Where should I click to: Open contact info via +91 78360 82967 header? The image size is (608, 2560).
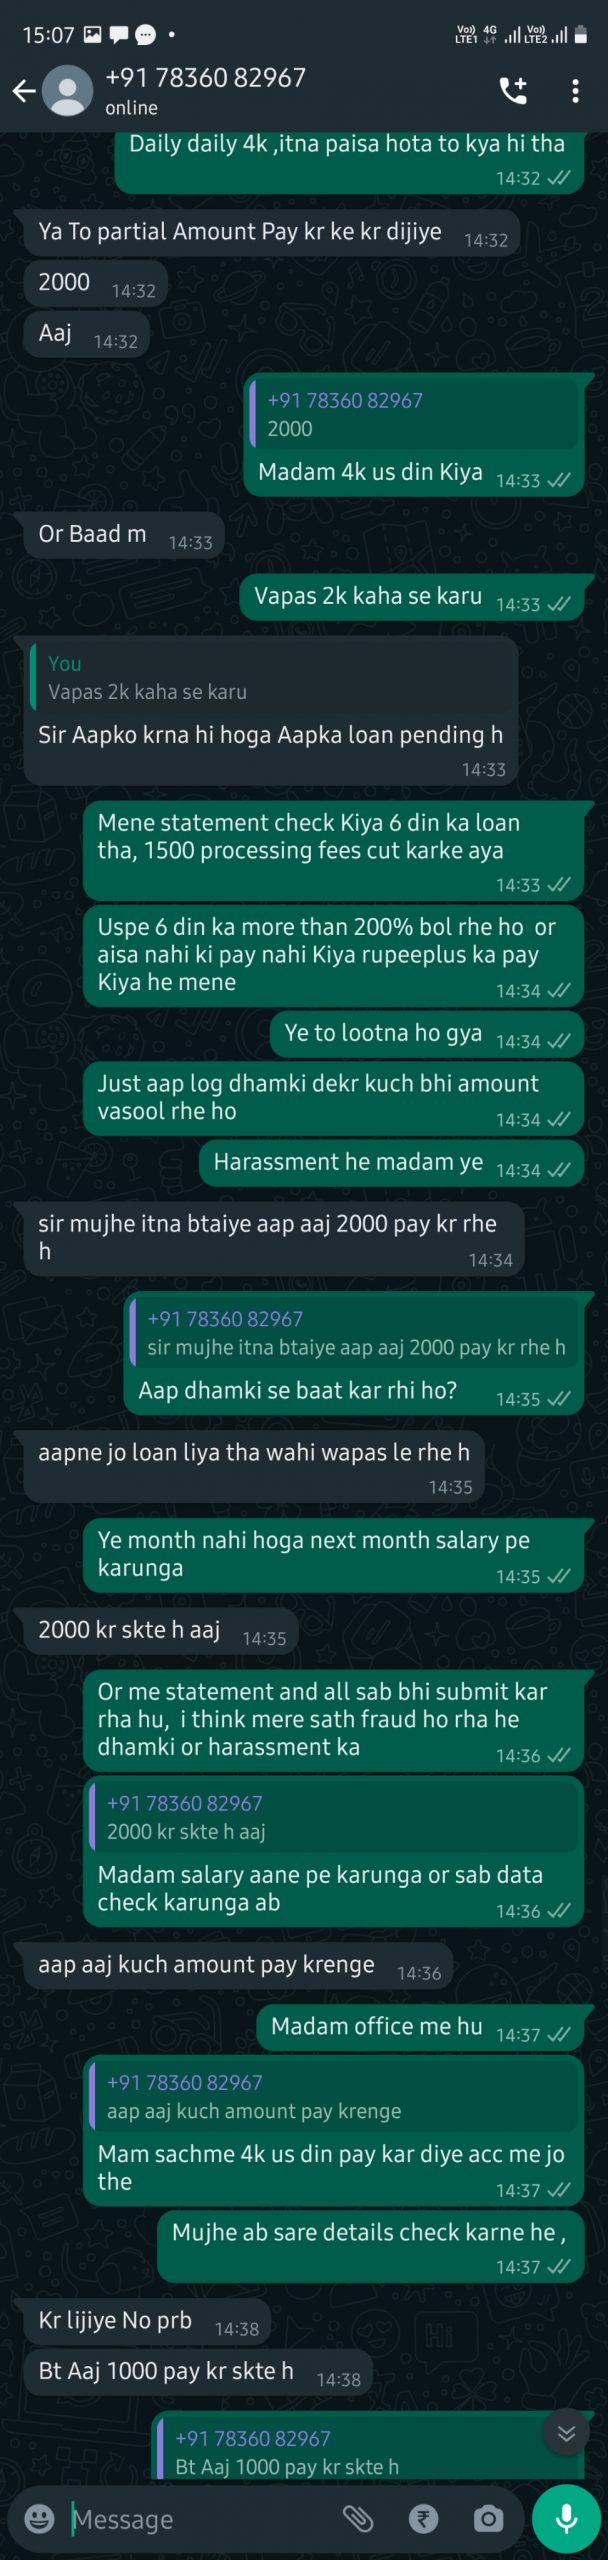[x=205, y=78]
